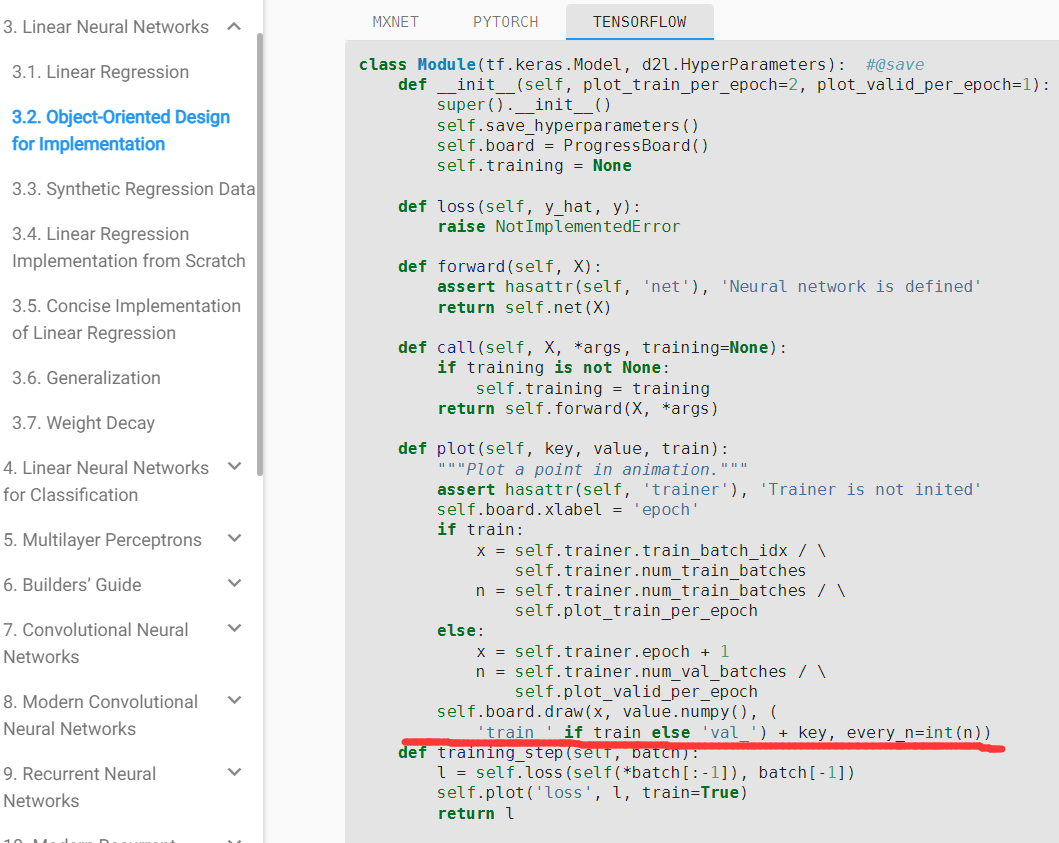Click 'return self.net(X)' line

click(x=524, y=308)
